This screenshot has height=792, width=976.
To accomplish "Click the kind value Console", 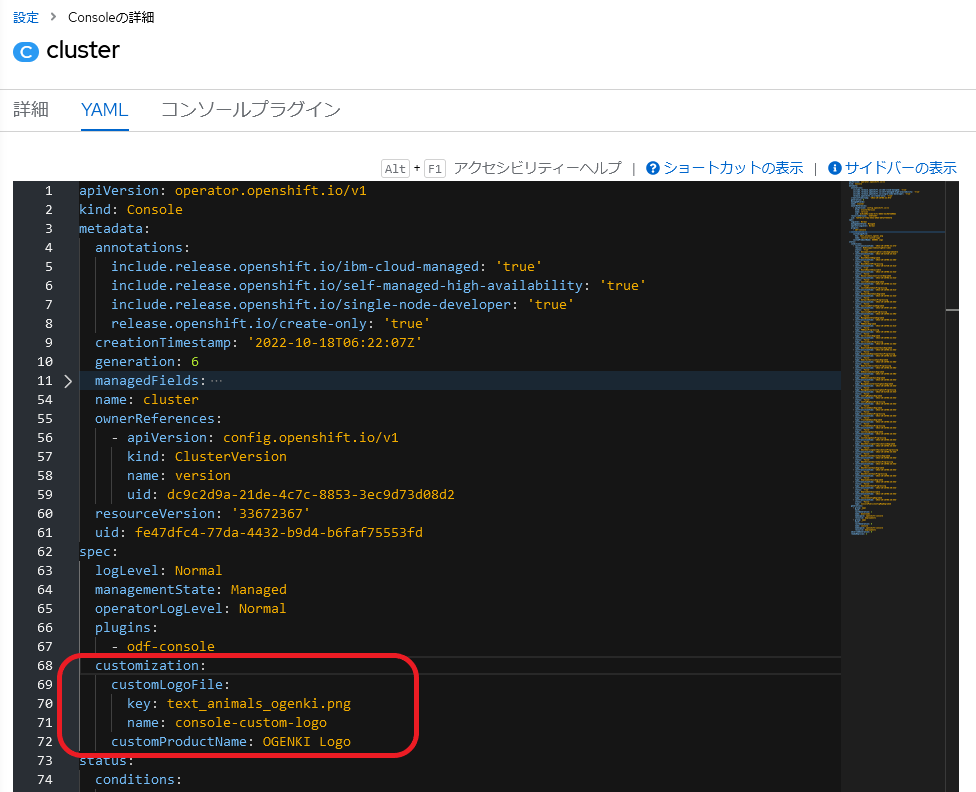I will click(x=154, y=210).
